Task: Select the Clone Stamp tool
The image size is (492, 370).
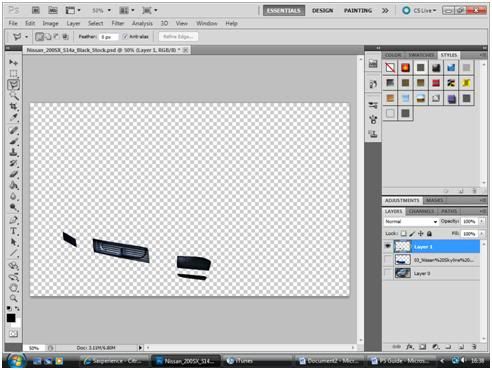Action: point(13,152)
